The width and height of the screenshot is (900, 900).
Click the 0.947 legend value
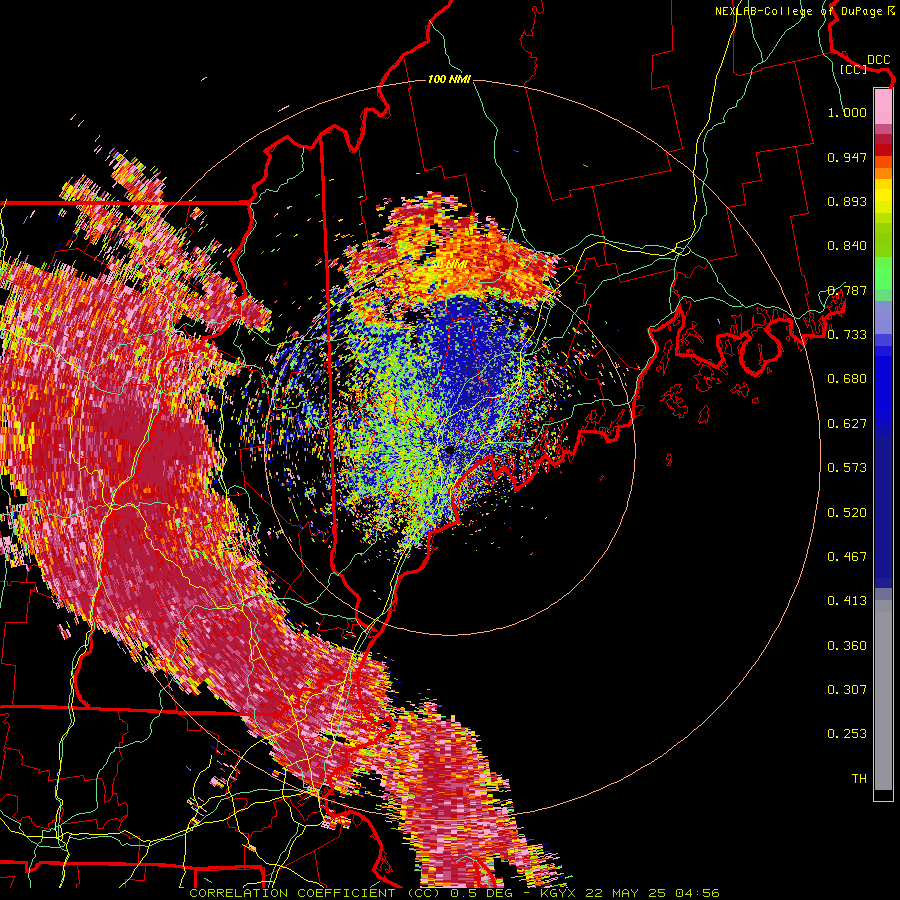[x=847, y=157]
